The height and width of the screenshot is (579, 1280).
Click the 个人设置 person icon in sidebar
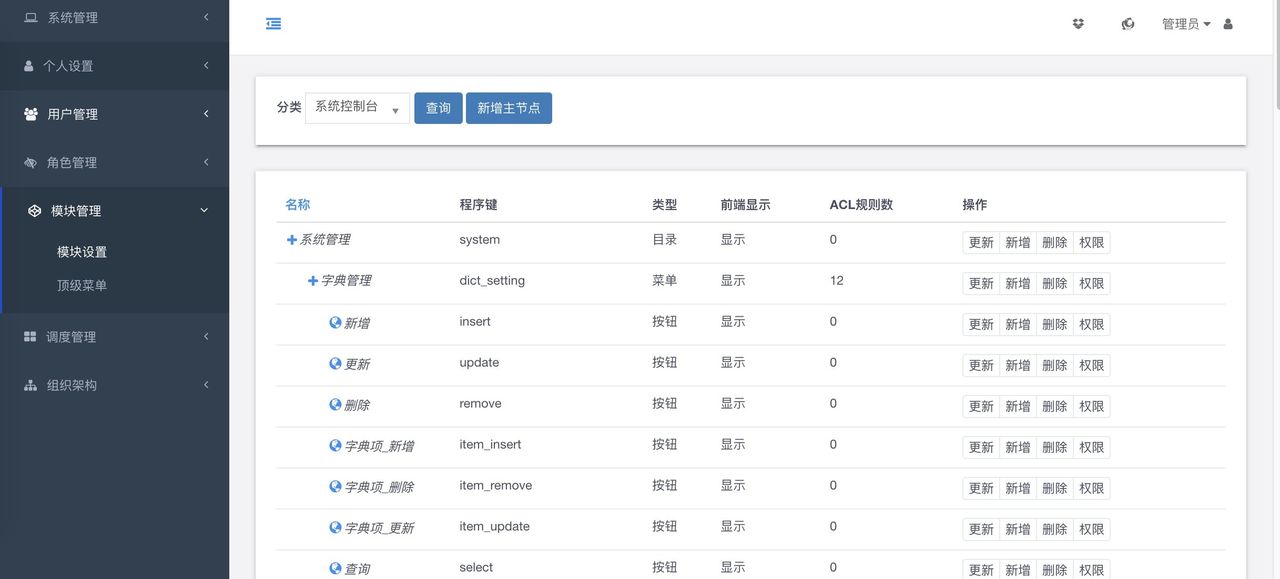(28, 65)
